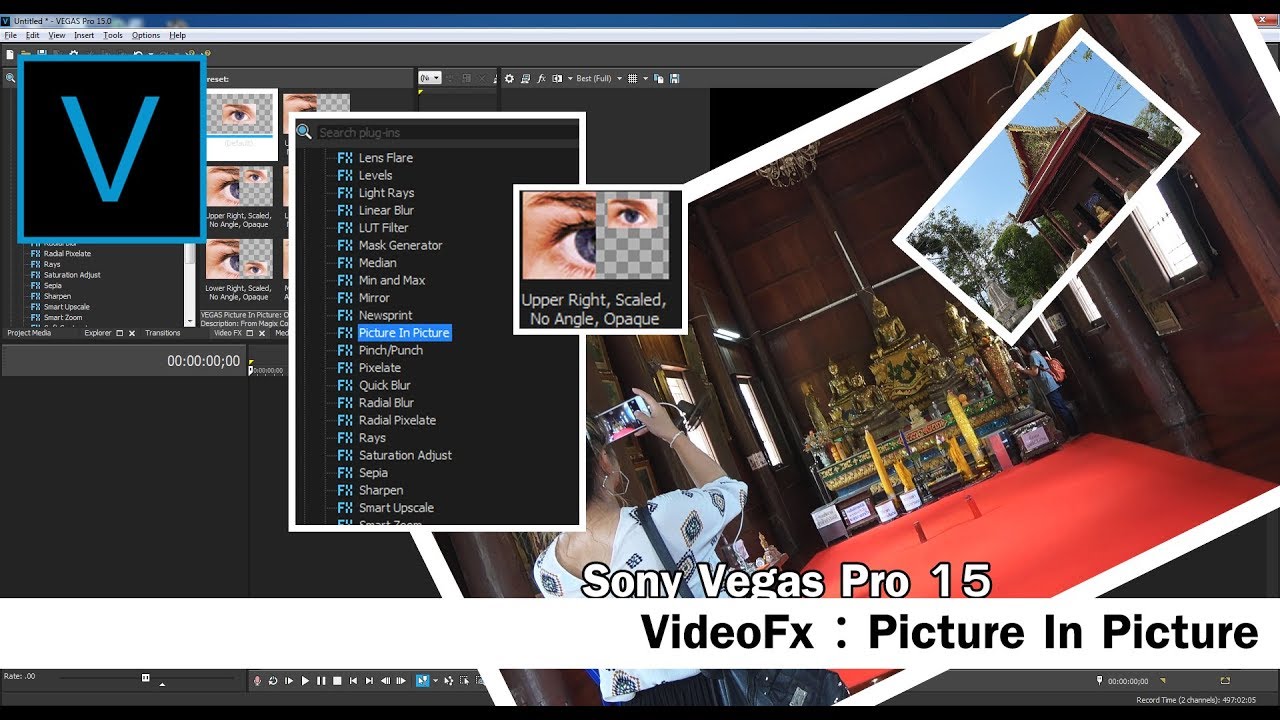Open the Edit menu
The width and height of the screenshot is (1280, 720).
pyautogui.click(x=33, y=35)
